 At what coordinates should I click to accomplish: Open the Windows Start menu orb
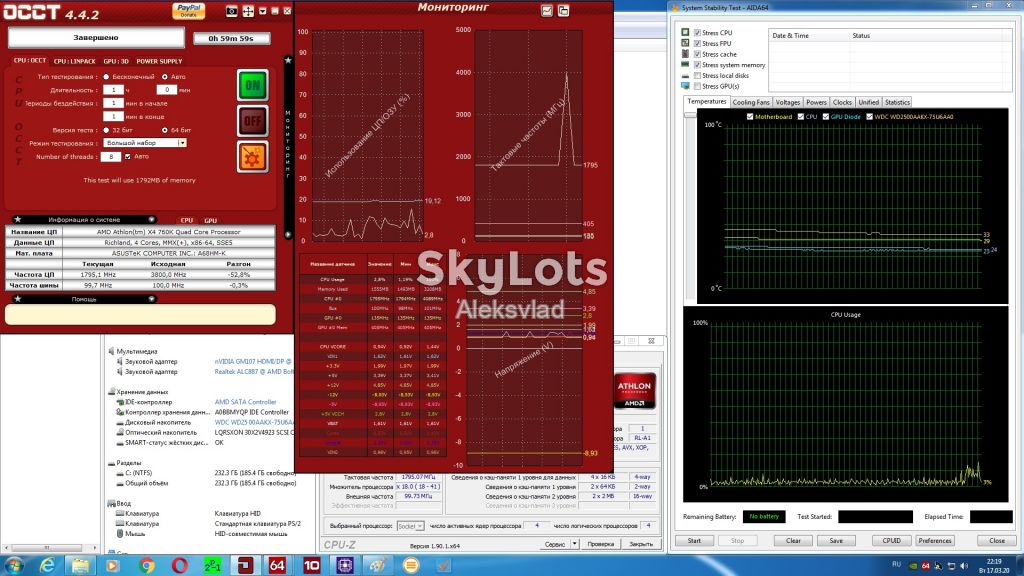tap(14, 565)
